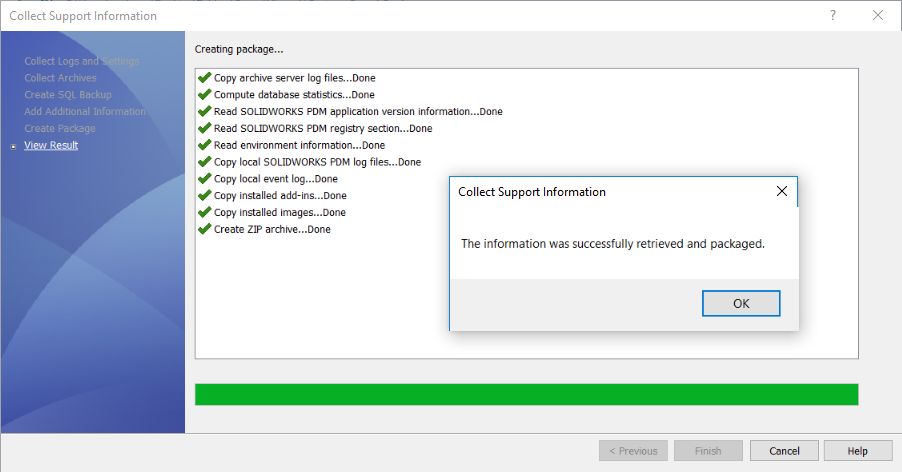Screen dimensions: 902x472
Task: Select 'Read SOLIDWORKS PDM registry section...Done' text
Action: 323,128
